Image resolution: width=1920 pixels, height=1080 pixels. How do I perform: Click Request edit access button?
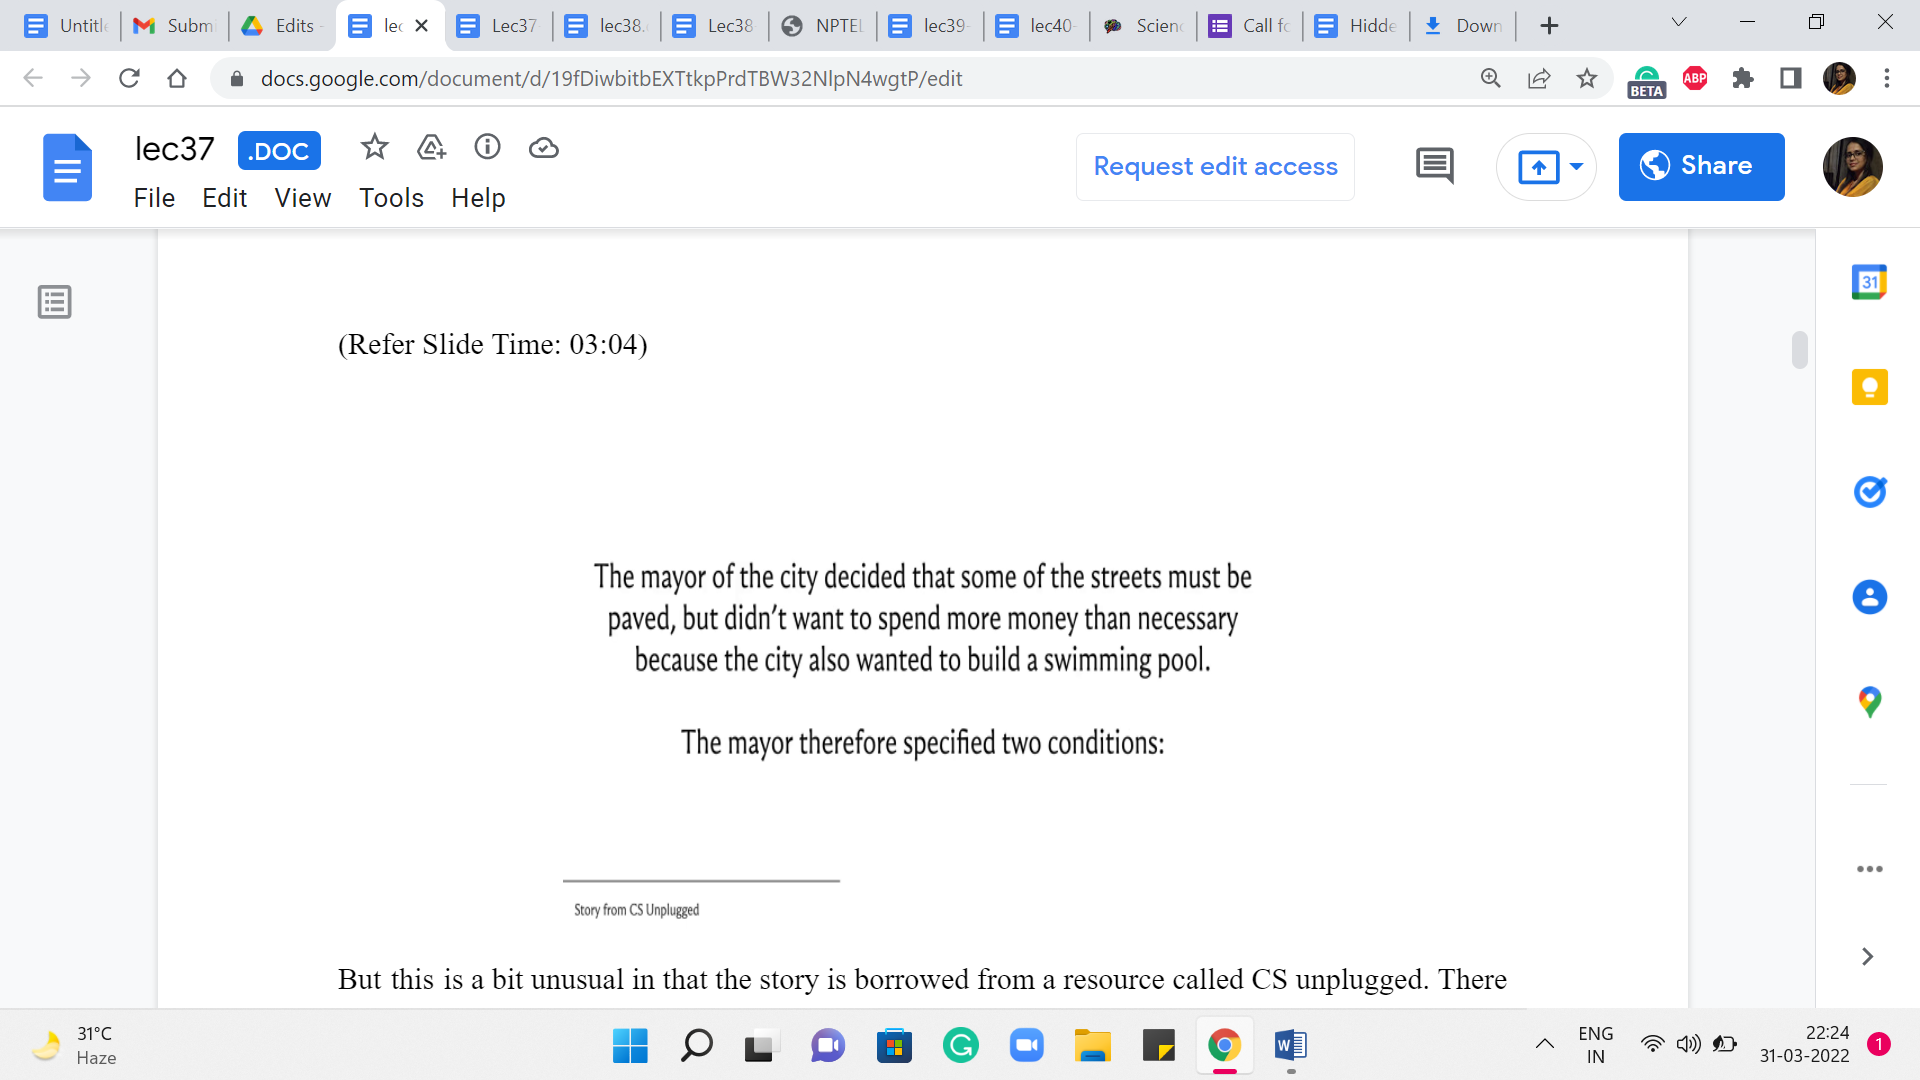[x=1215, y=166]
